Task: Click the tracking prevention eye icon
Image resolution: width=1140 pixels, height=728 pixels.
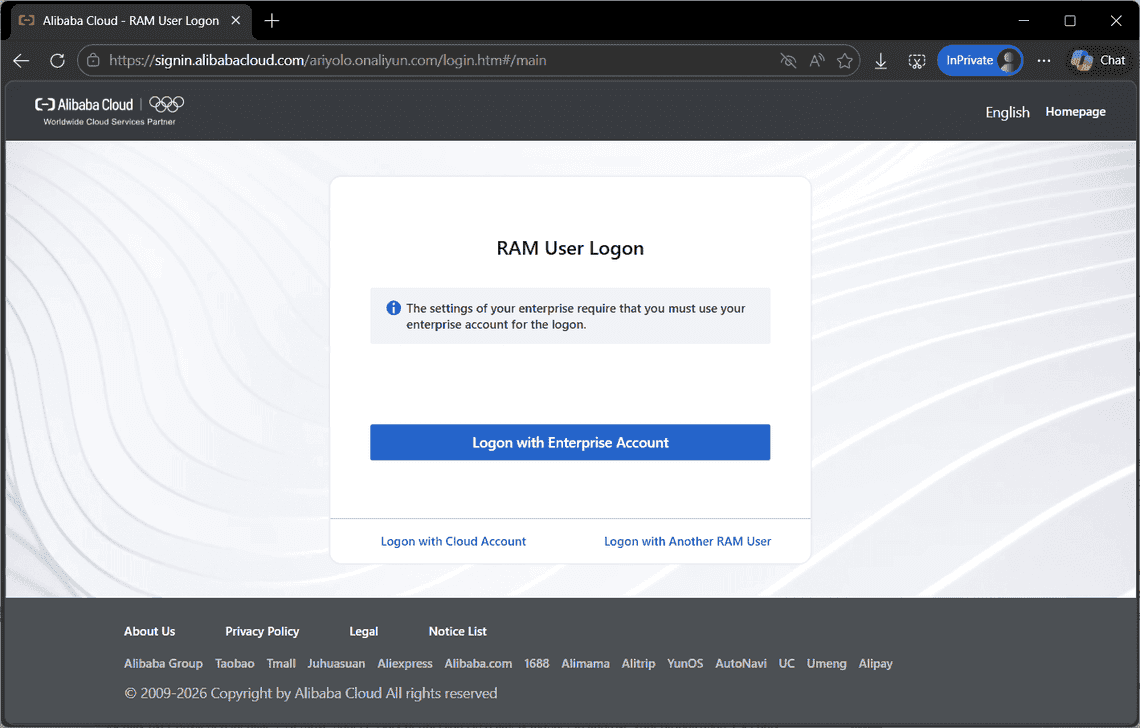Action: (x=788, y=60)
